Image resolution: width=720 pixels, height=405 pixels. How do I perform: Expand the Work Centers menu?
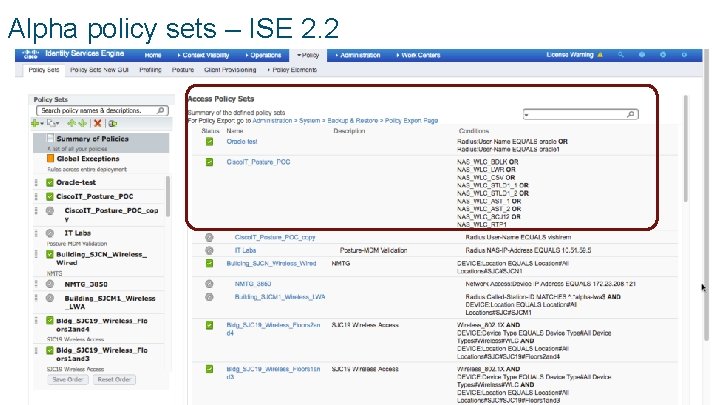point(418,55)
